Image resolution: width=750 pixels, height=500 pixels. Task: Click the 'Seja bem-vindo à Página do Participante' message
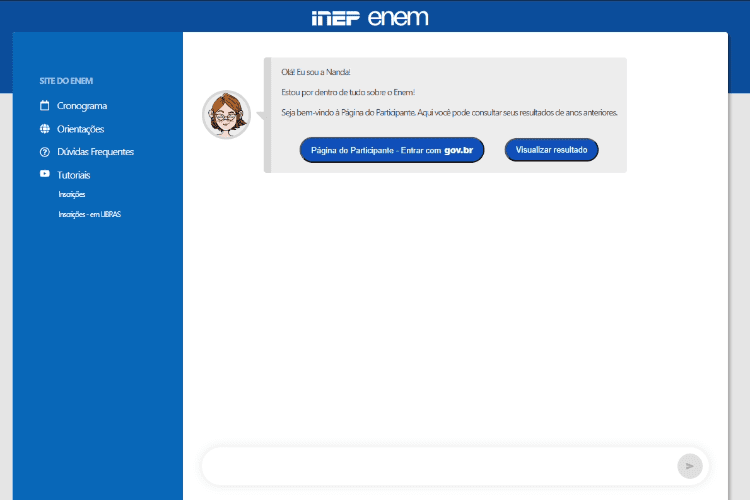click(x=449, y=113)
